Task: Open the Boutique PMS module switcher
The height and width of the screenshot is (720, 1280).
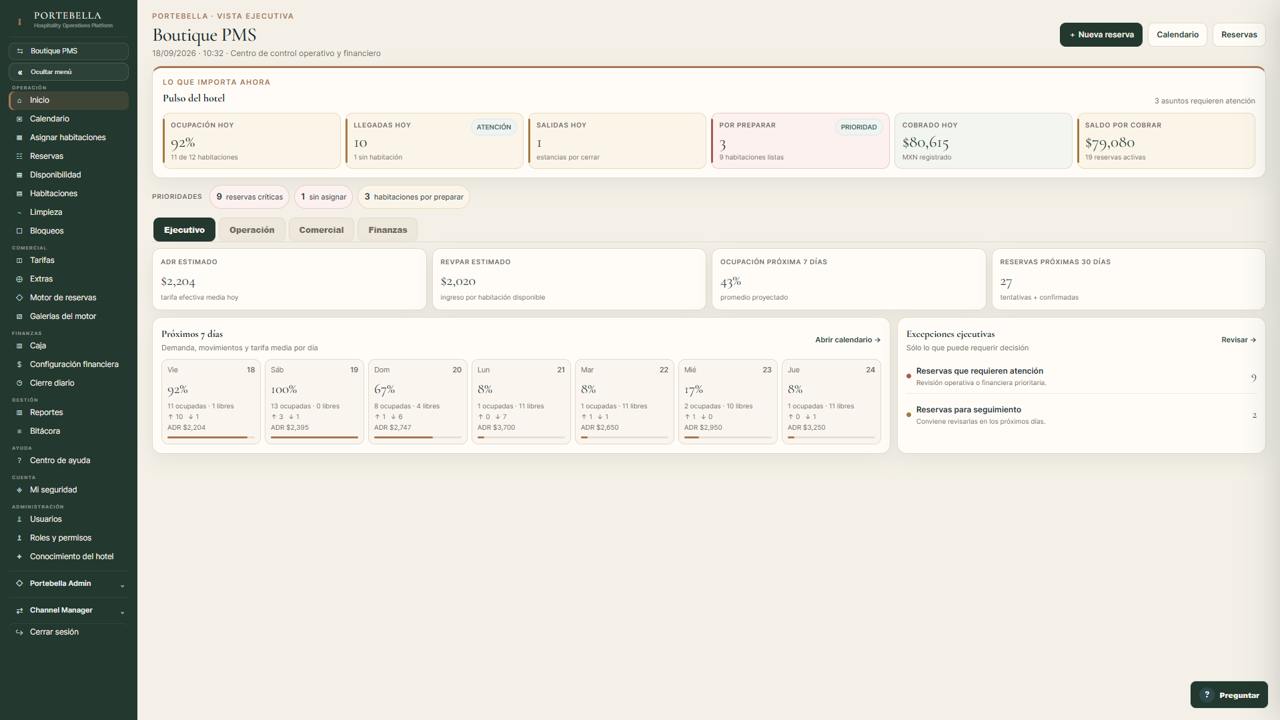Action: (68, 51)
